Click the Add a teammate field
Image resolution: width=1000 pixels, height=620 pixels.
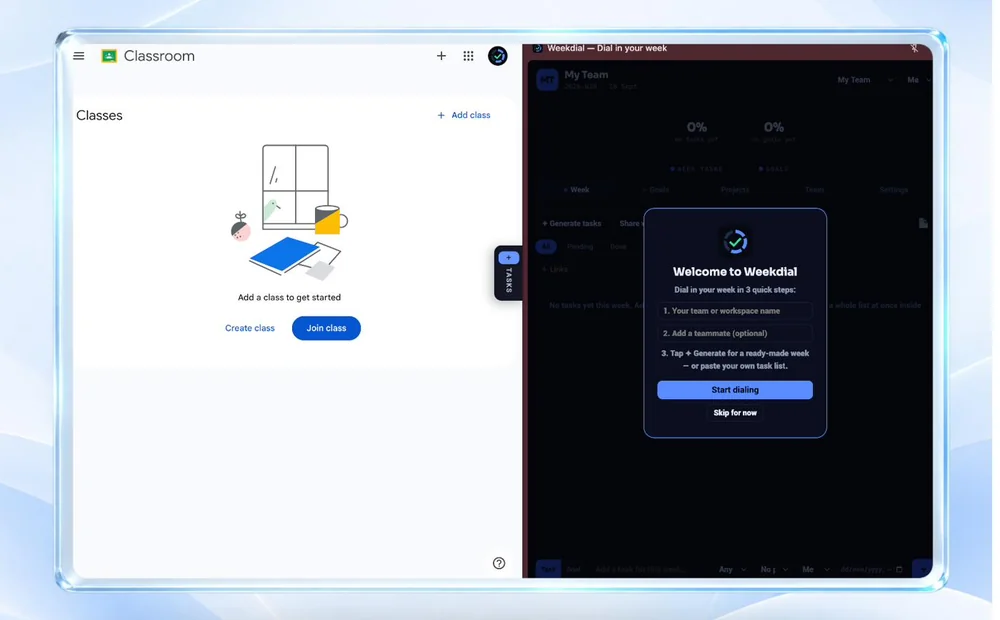[x=735, y=333]
